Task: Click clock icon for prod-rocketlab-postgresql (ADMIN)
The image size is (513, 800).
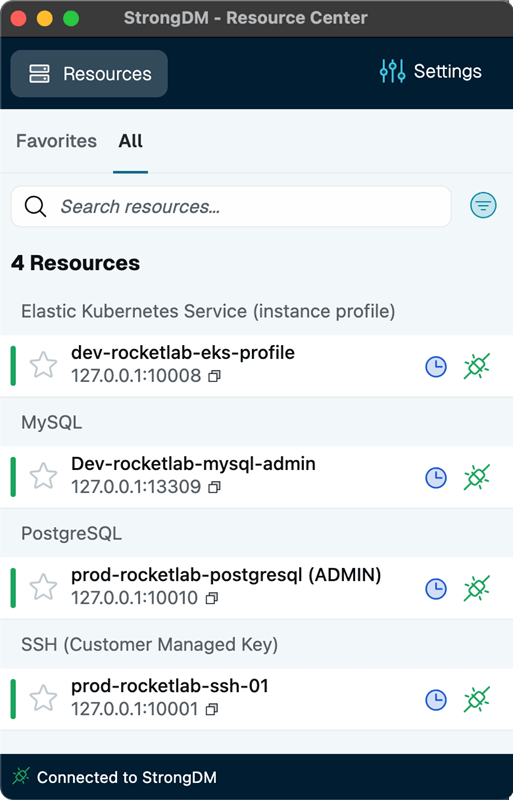Action: (436, 589)
